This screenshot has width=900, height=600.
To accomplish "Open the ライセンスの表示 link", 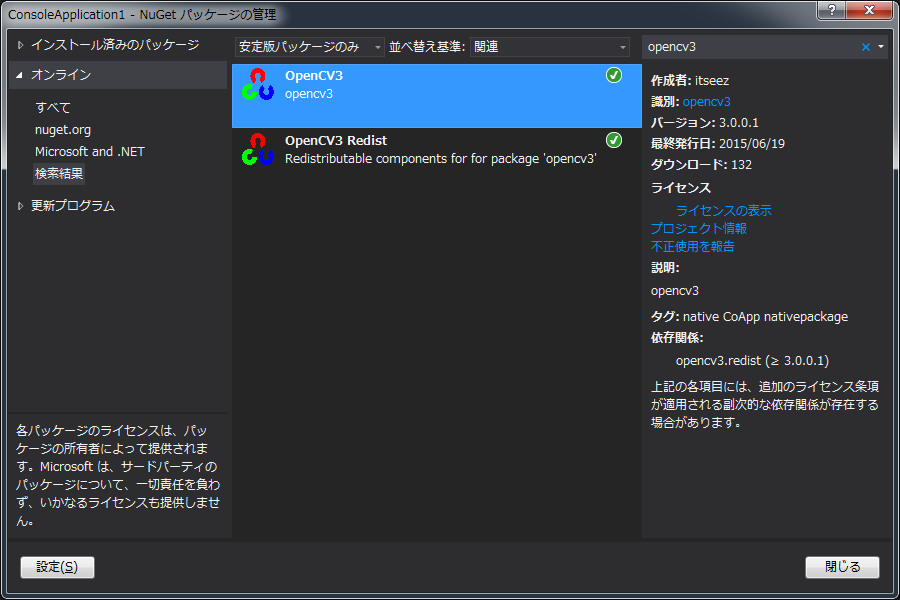I will pos(724,211).
